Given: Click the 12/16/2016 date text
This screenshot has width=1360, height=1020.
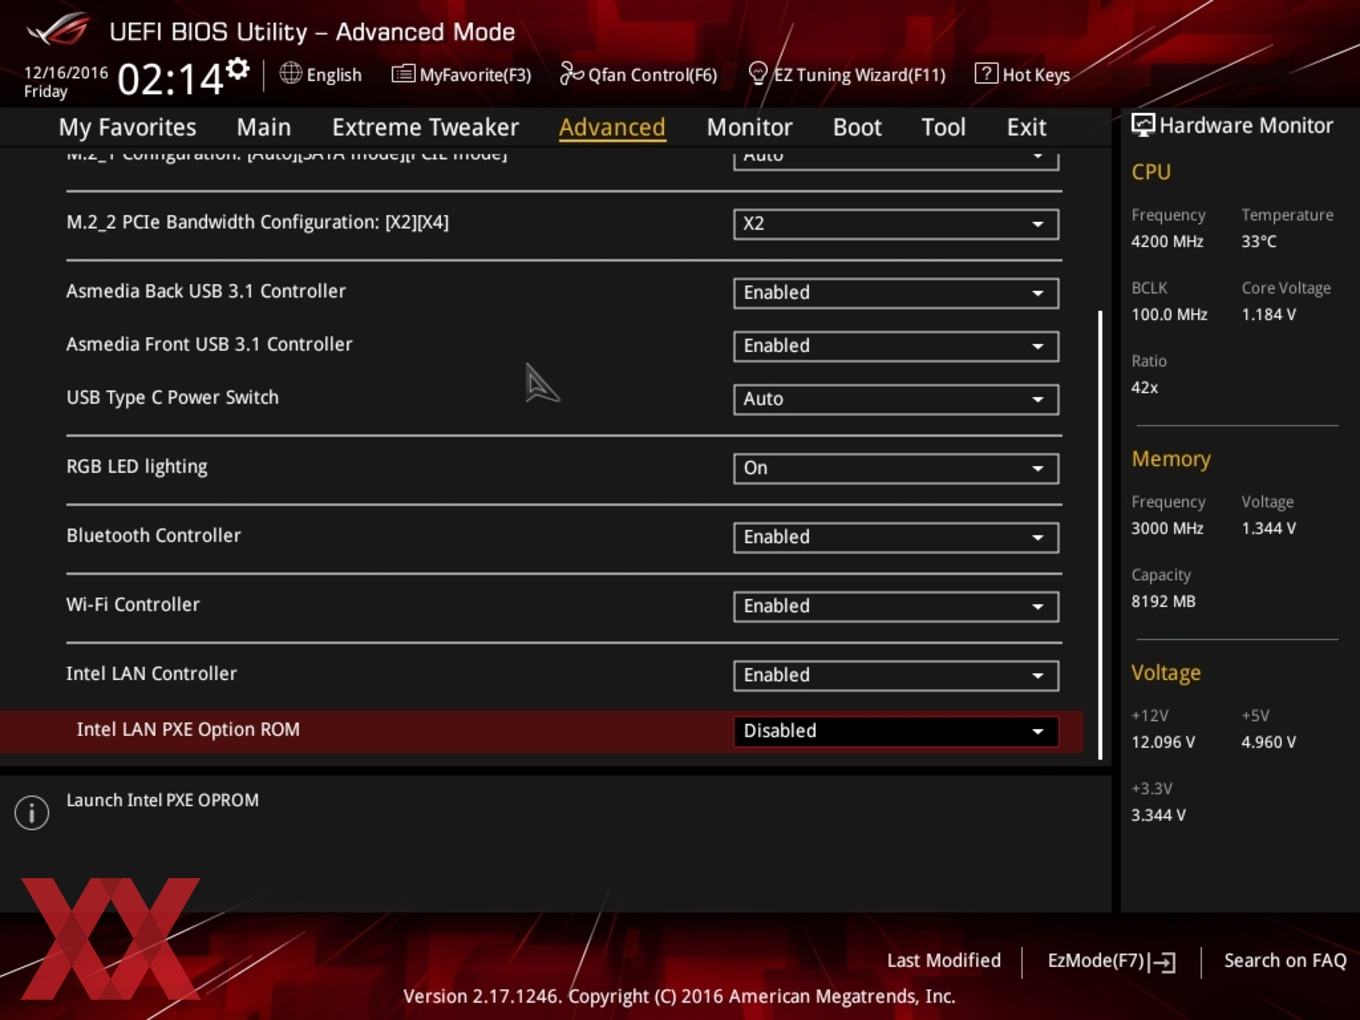Looking at the screenshot, I should tap(66, 72).
